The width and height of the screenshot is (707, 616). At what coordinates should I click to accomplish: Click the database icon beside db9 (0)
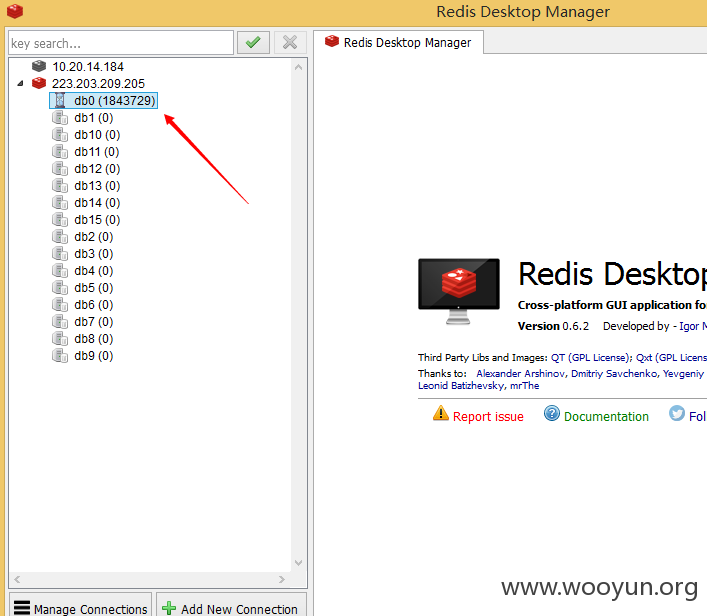60,355
